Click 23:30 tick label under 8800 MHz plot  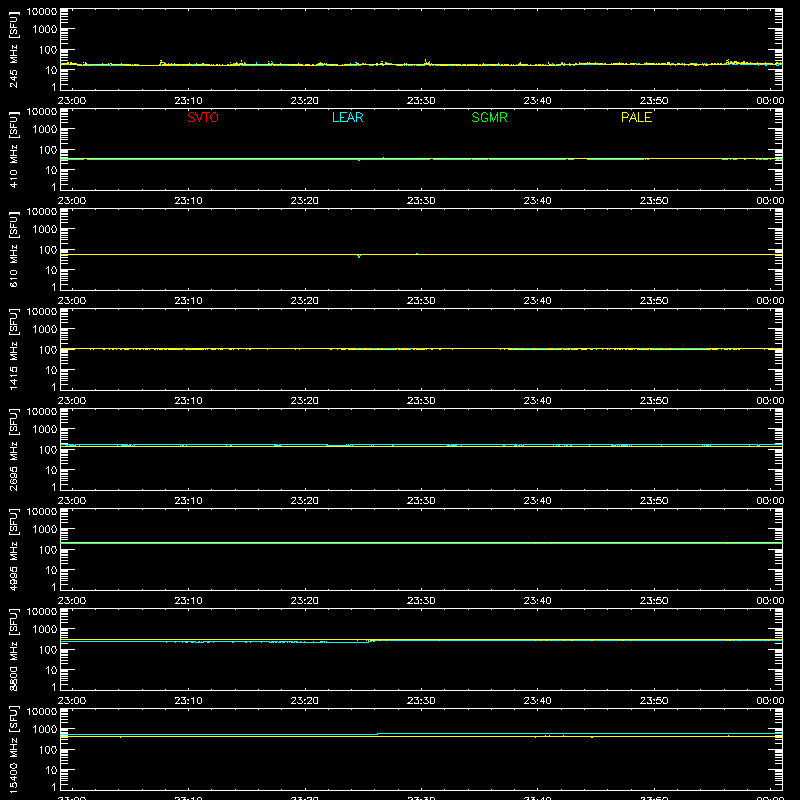pos(421,701)
